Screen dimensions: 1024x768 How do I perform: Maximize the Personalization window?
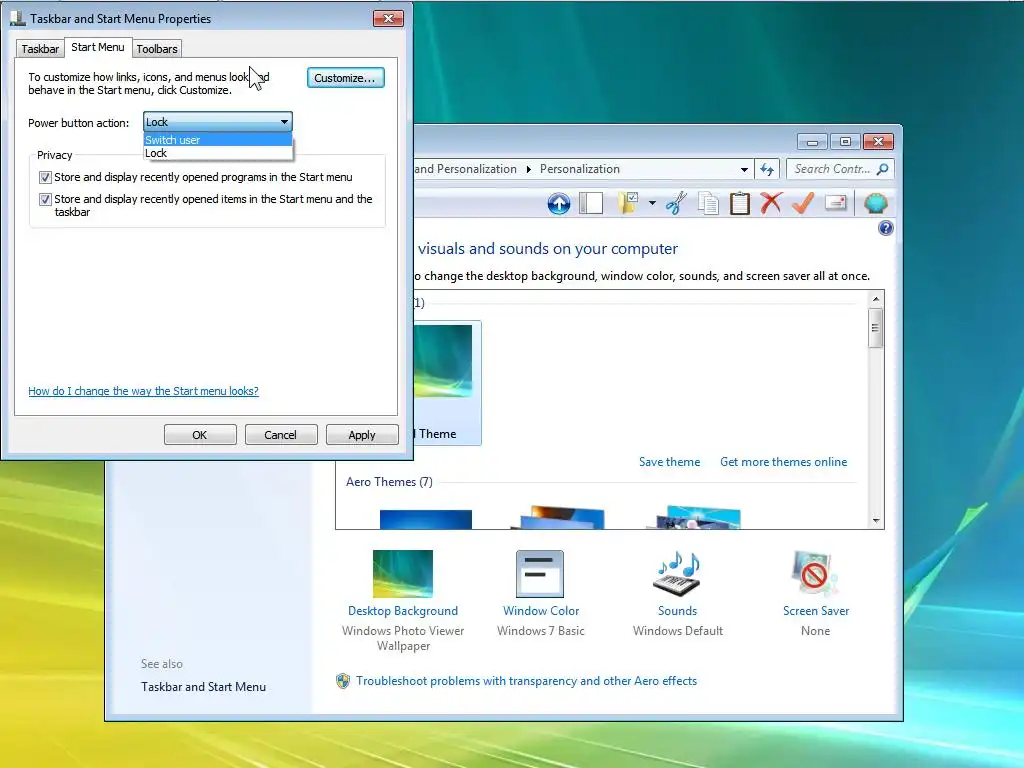click(845, 142)
